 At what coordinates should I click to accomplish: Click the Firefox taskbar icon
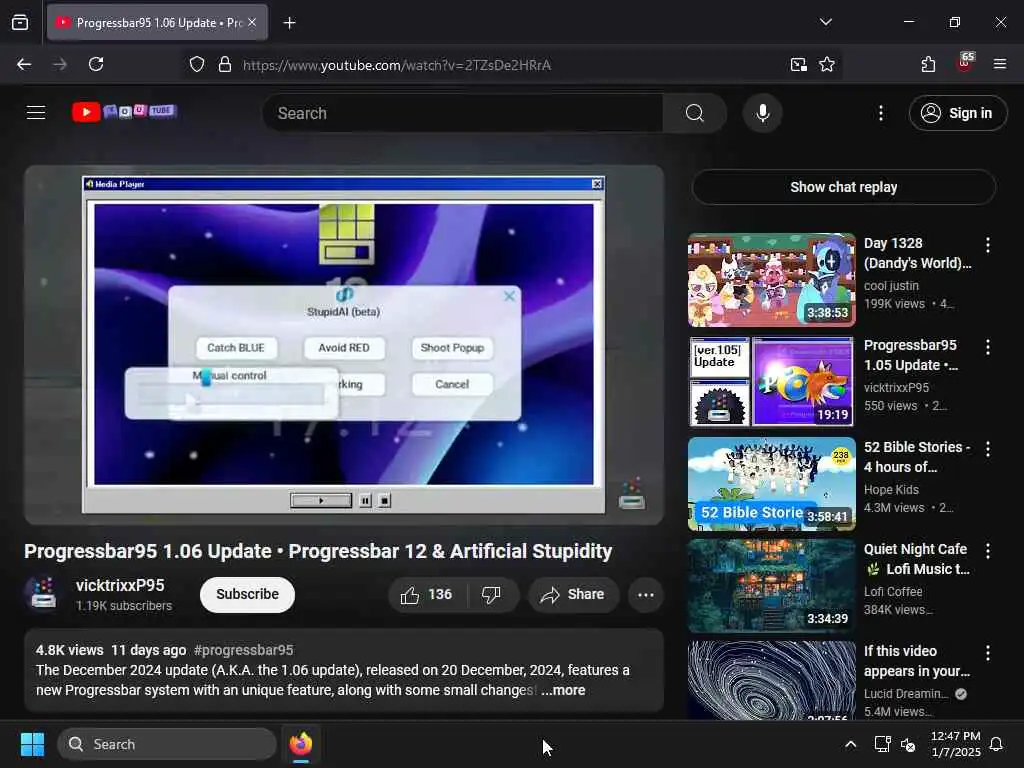coord(301,744)
